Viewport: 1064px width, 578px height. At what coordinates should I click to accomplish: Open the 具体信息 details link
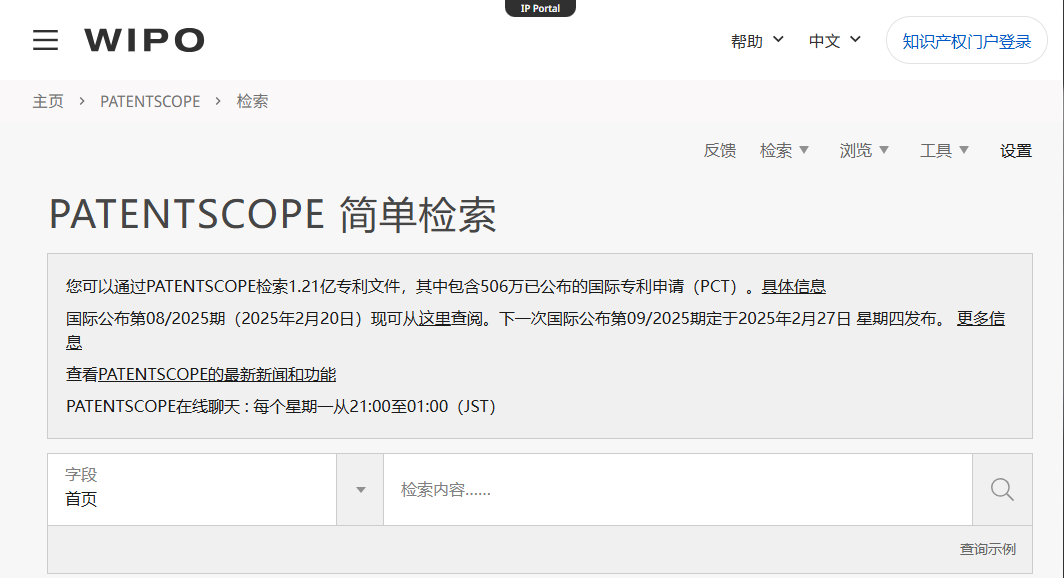(x=793, y=286)
